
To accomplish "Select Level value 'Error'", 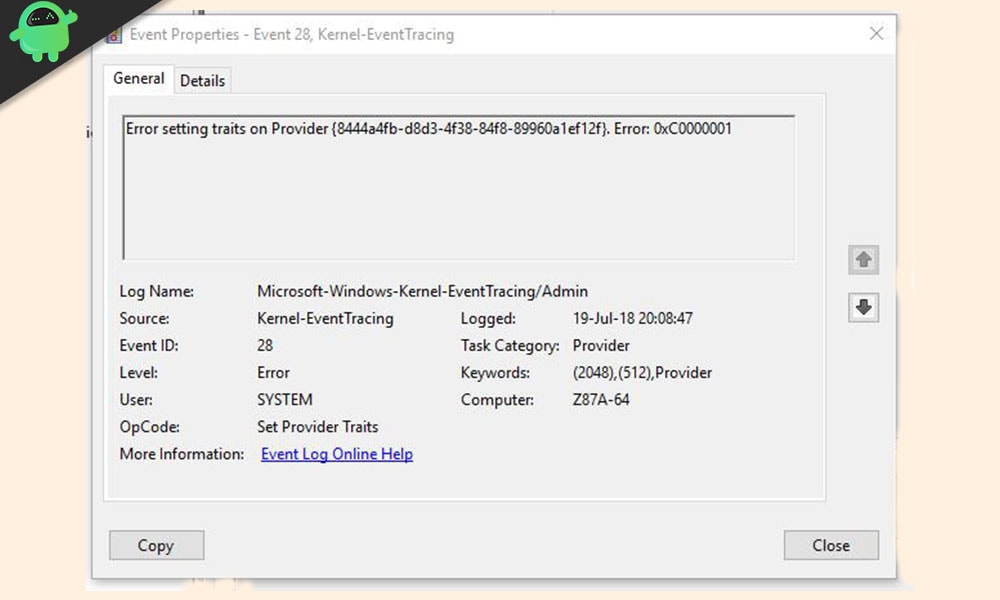I will click(273, 372).
